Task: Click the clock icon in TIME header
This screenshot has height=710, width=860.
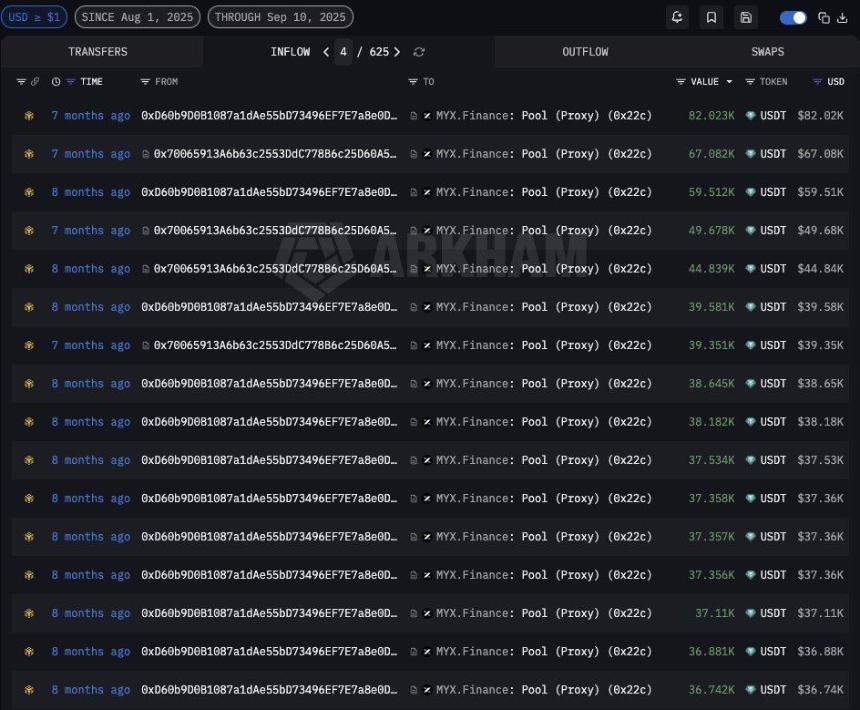Action: coord(56,82)
